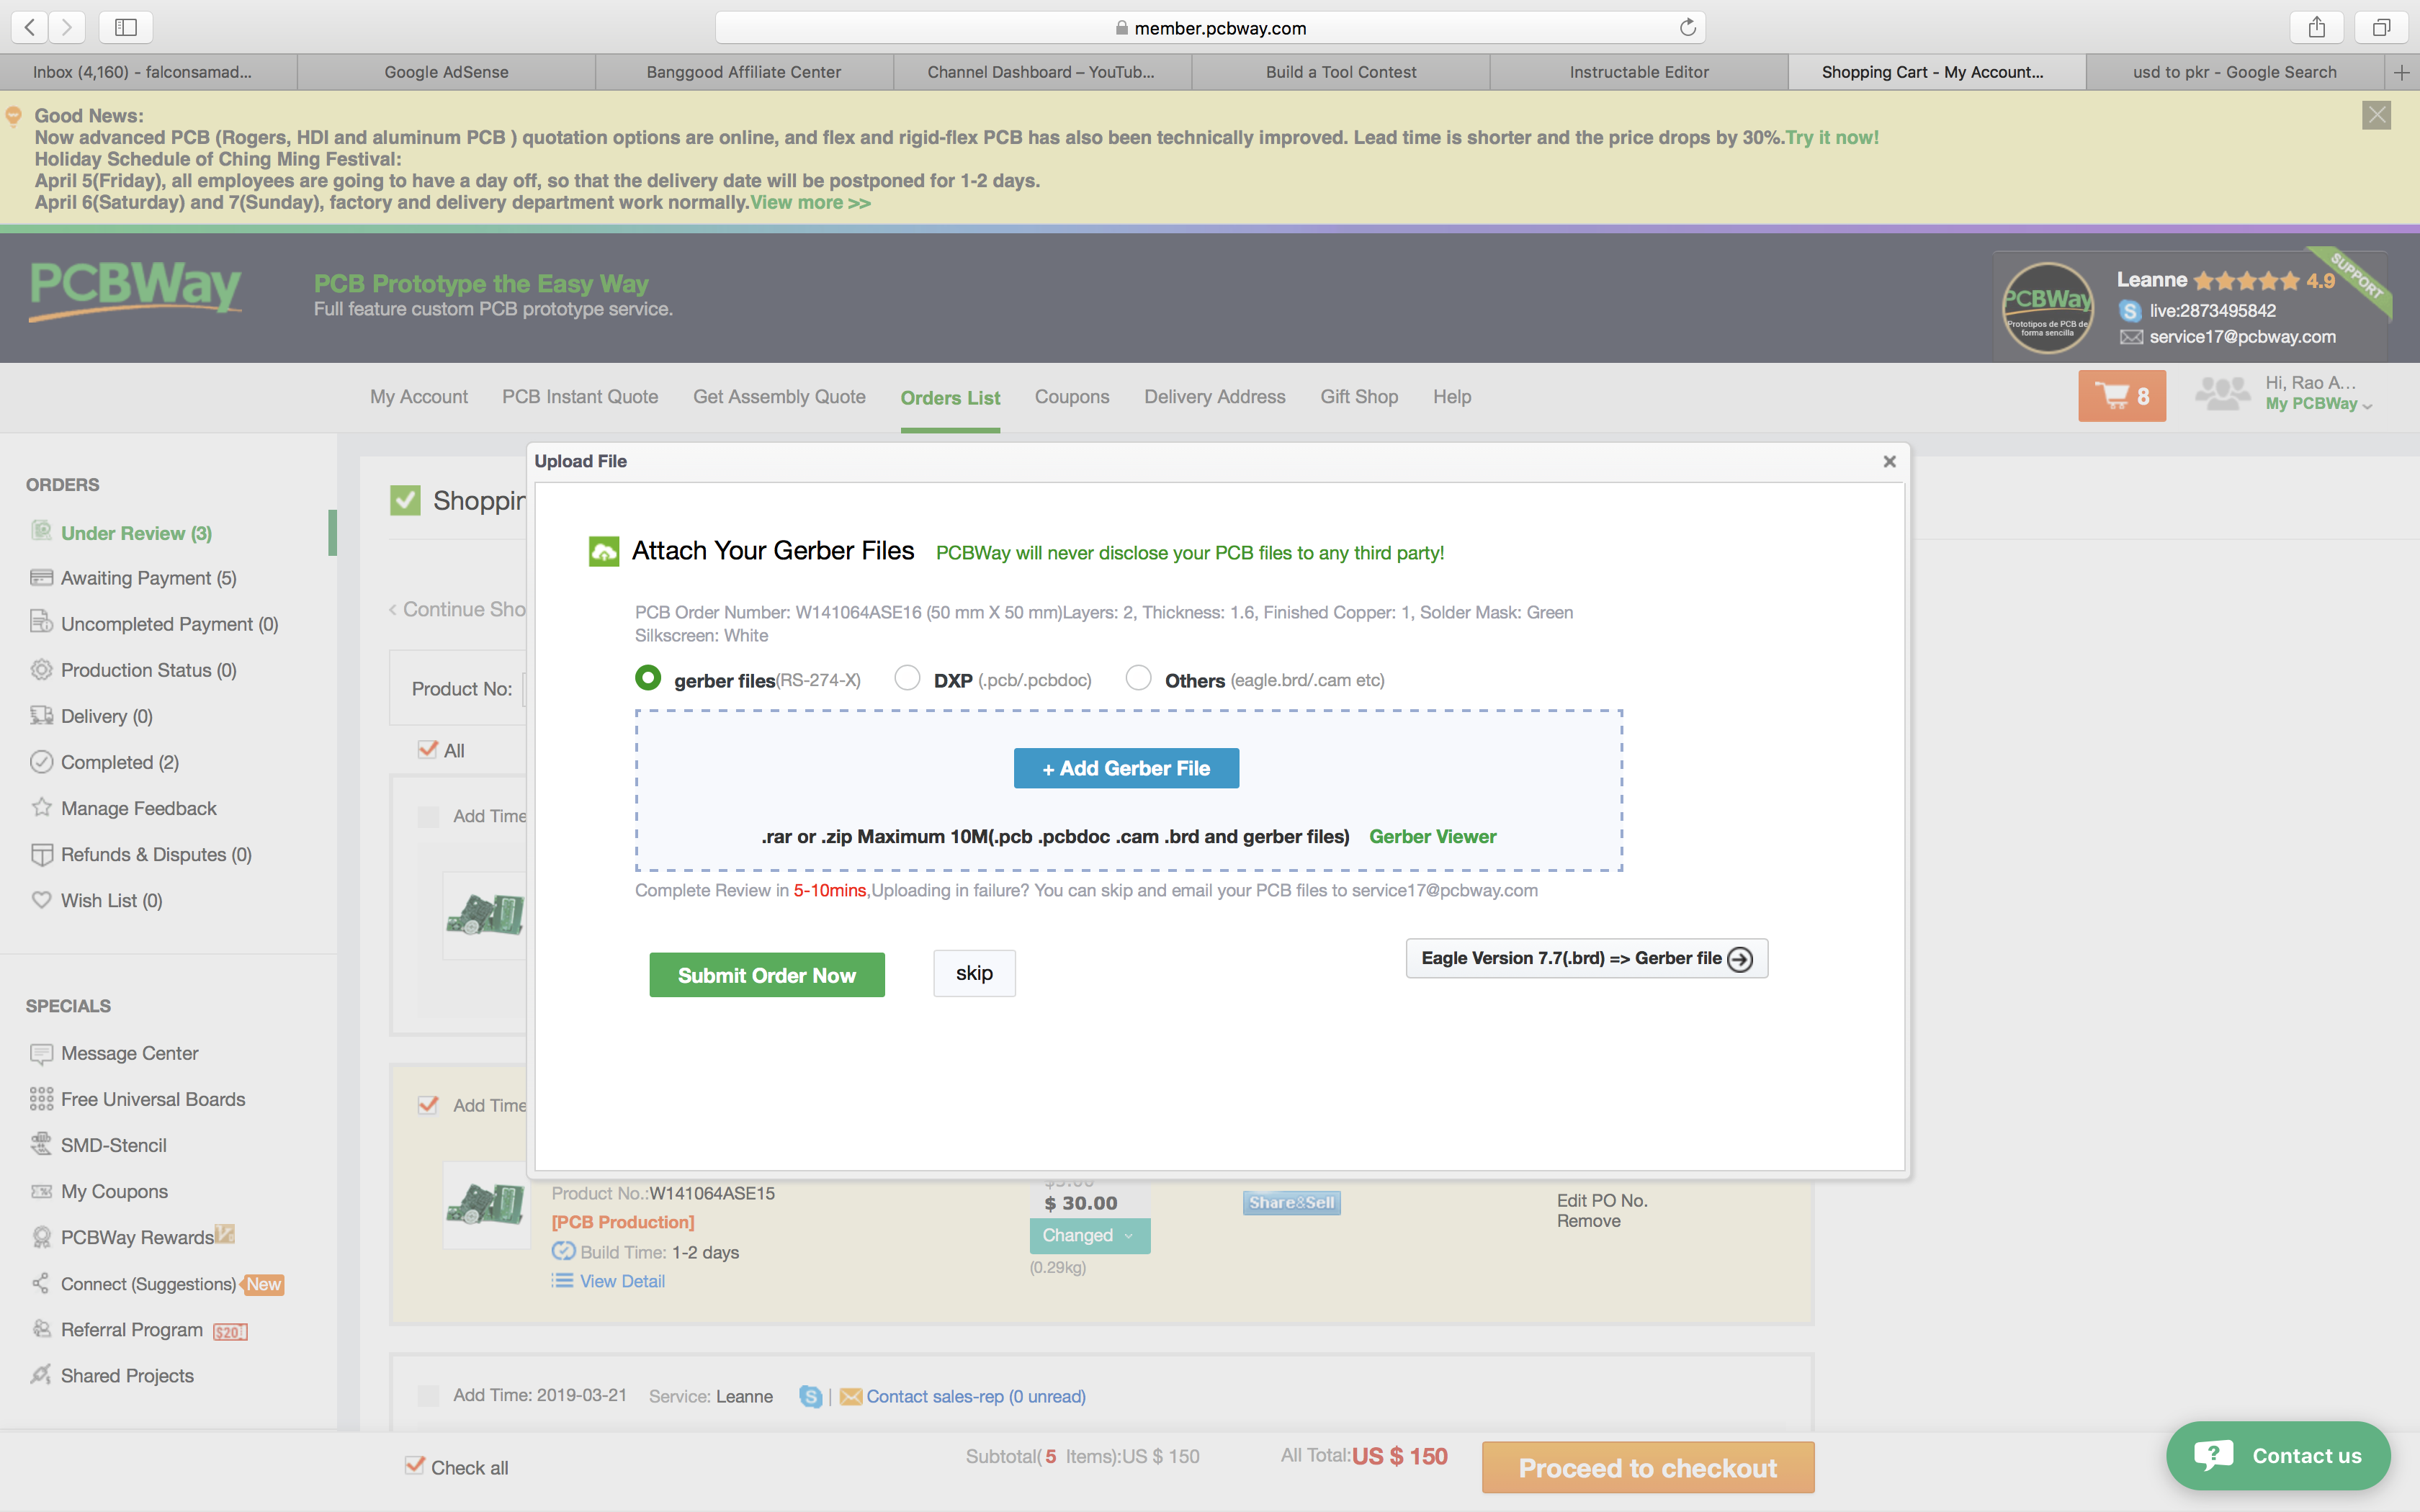
Task: Open the shopping cart icon with 8
Action: [x=2121, y=396]
